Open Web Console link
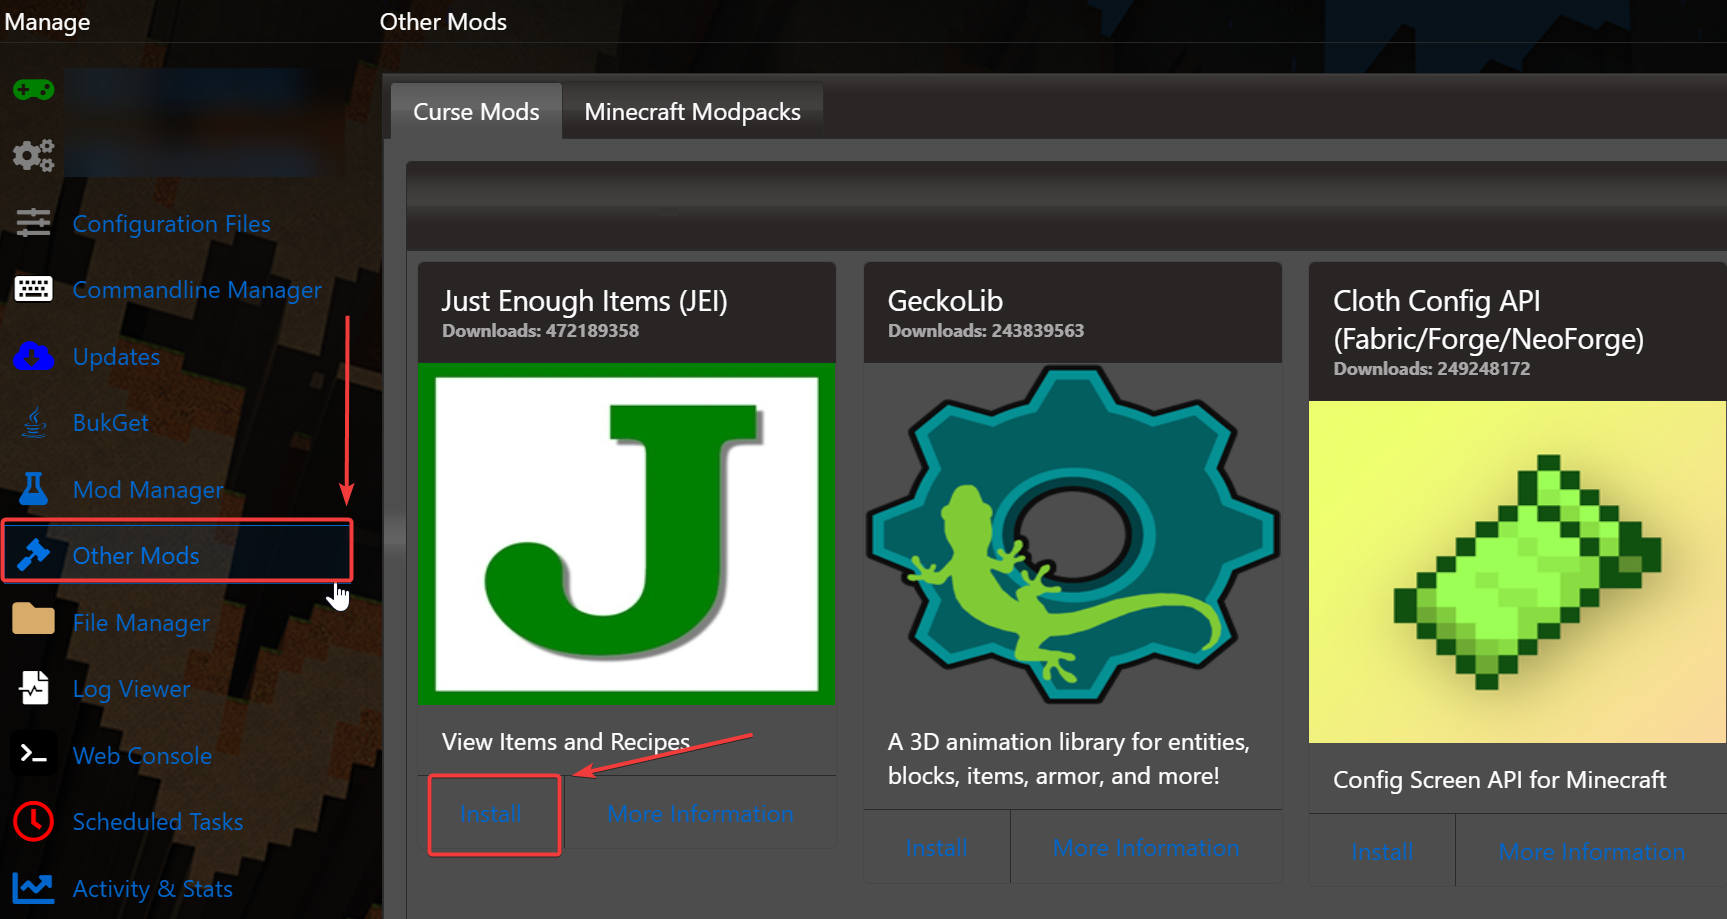 (x=142, y=756)
